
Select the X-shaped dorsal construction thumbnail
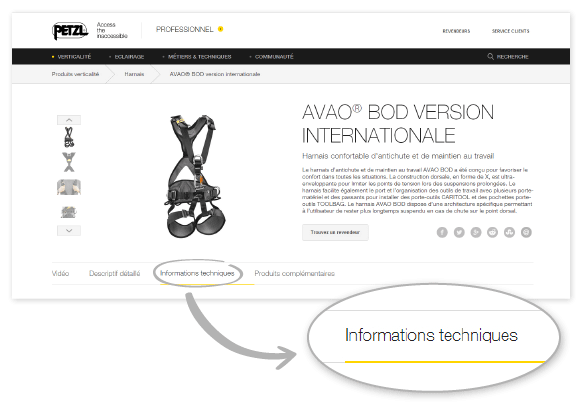pyautogui.click(x=69, y=162)
